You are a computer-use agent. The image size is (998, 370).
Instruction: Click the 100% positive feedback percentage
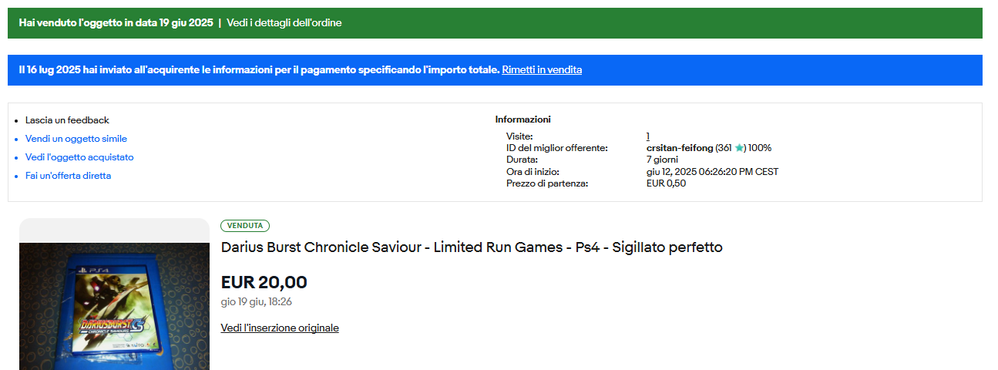[x=759, y=148]
